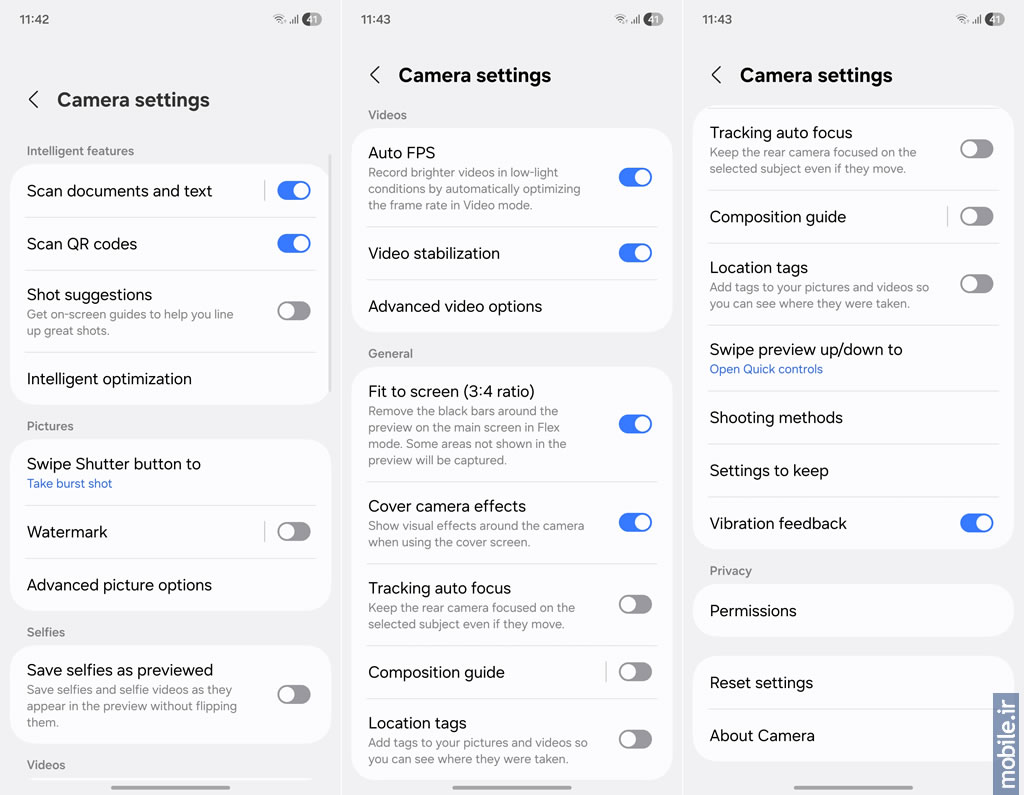
Task: Open the Permissions privacy entry
Action: [853, 611]
